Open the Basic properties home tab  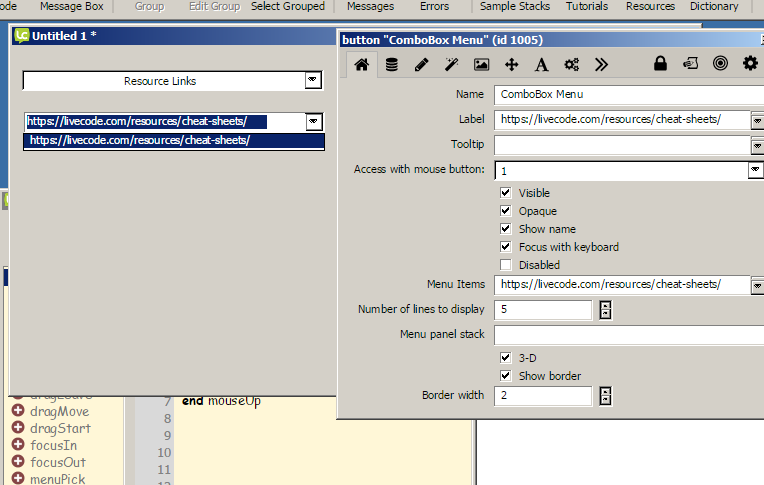[x=362, y=65]
